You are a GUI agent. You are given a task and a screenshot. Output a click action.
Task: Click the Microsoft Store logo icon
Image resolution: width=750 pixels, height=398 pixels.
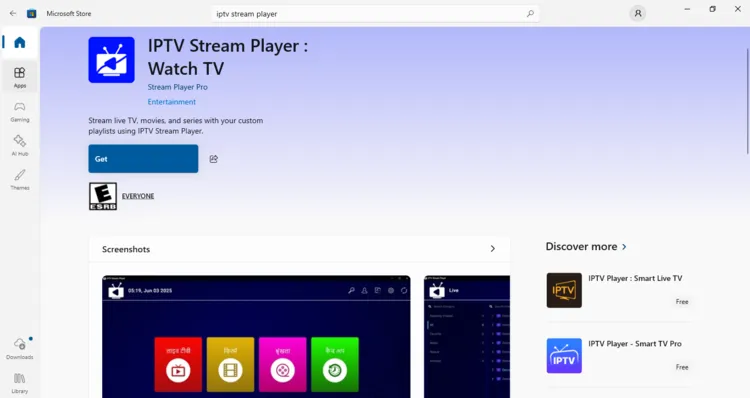pos(32,13)
